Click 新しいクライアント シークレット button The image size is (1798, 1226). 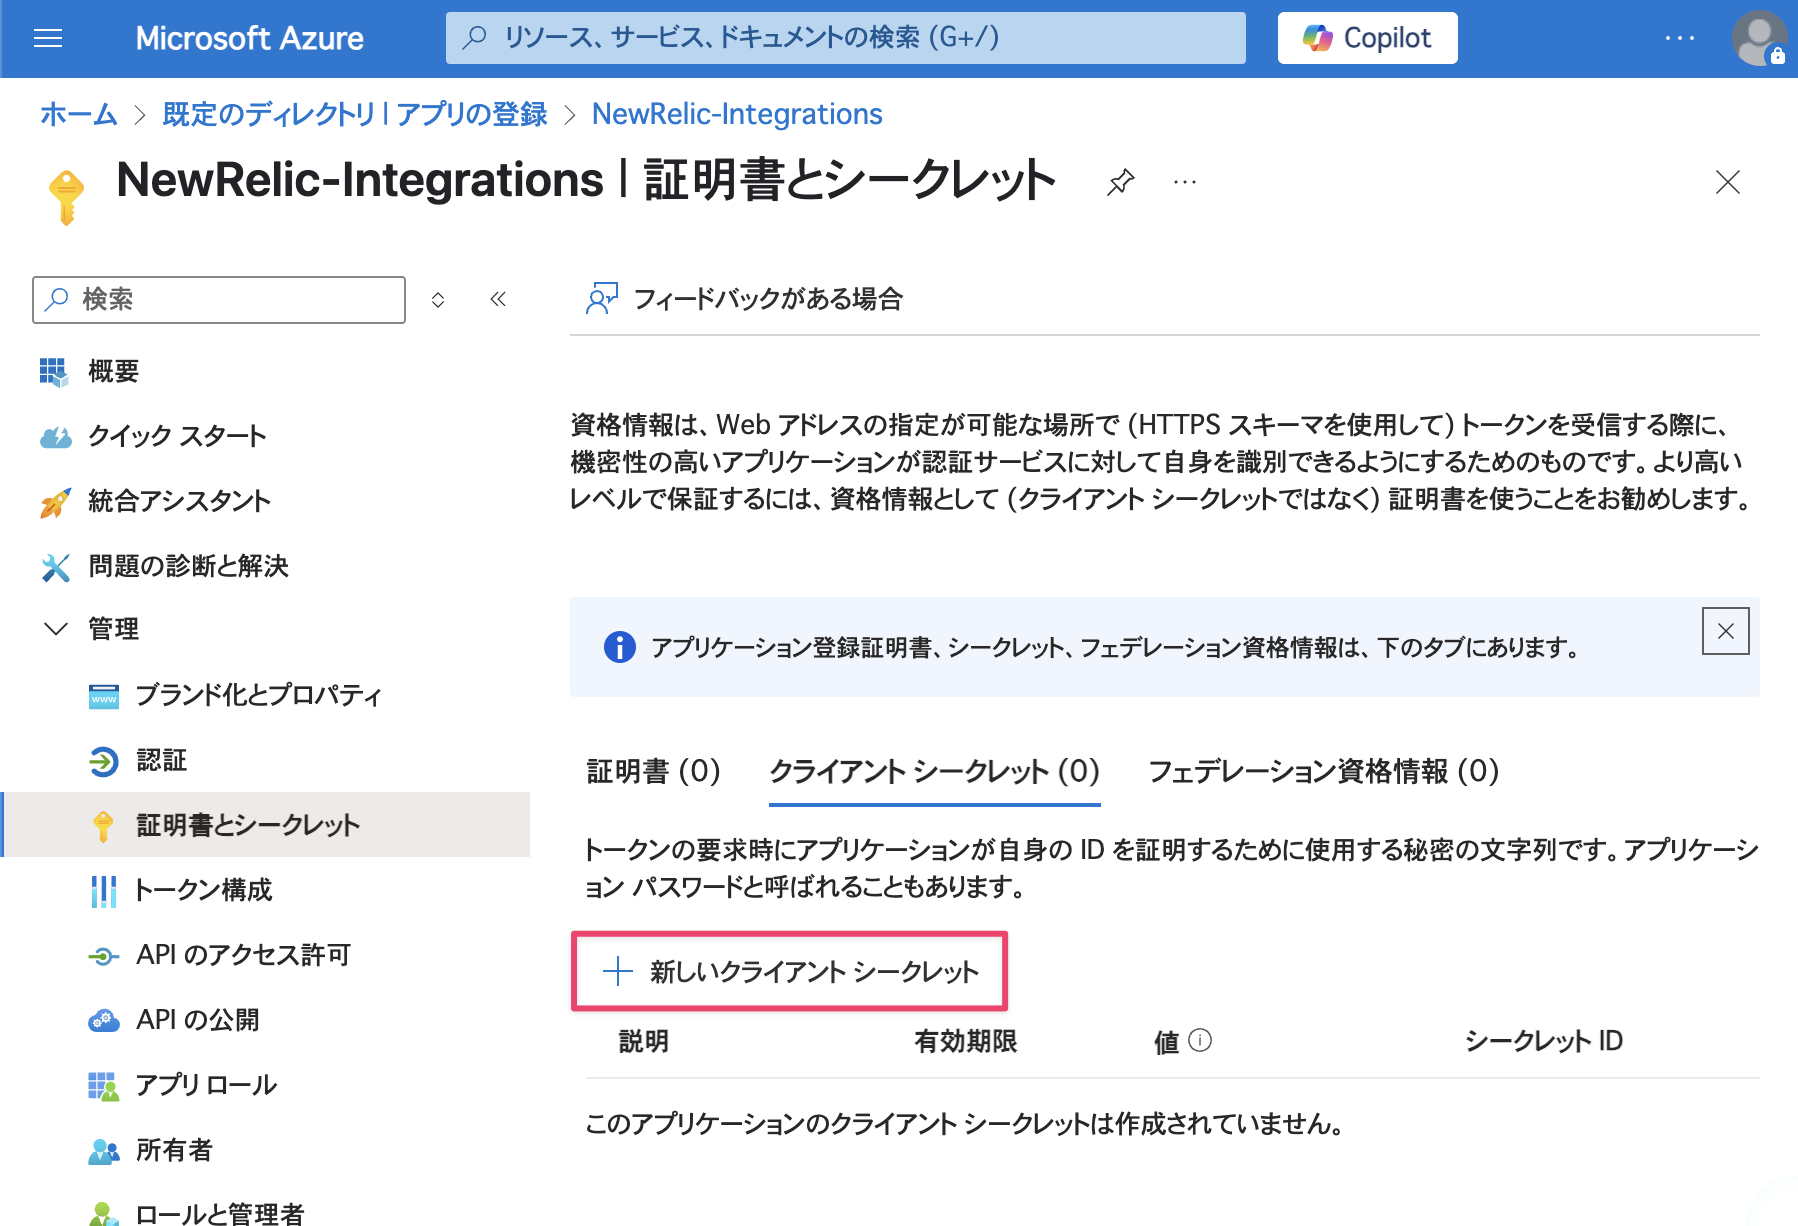click(790, 970)
